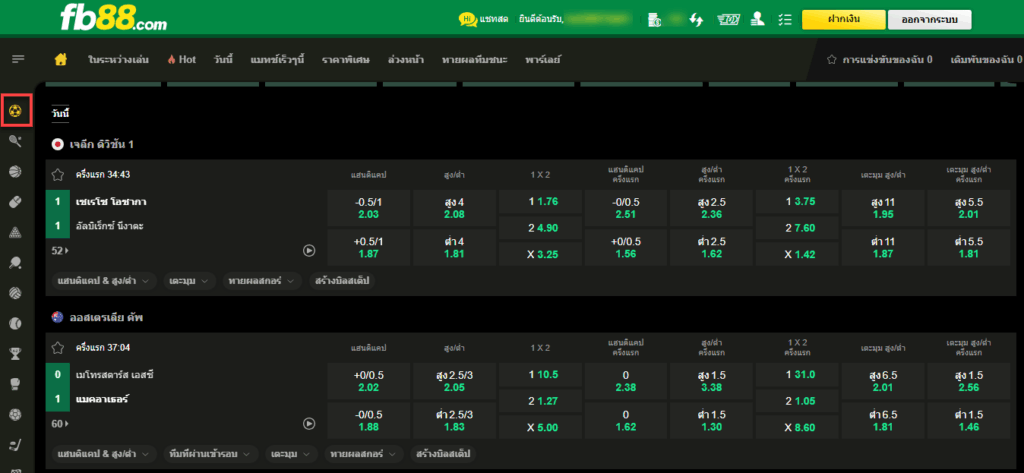This screenshot has width=1024, height=473.
Task: Open ทายผลสกอร์ dropdown in ออสเตรเลีย คัพ match
Action: pyautogui.click(x=364, y=453)
